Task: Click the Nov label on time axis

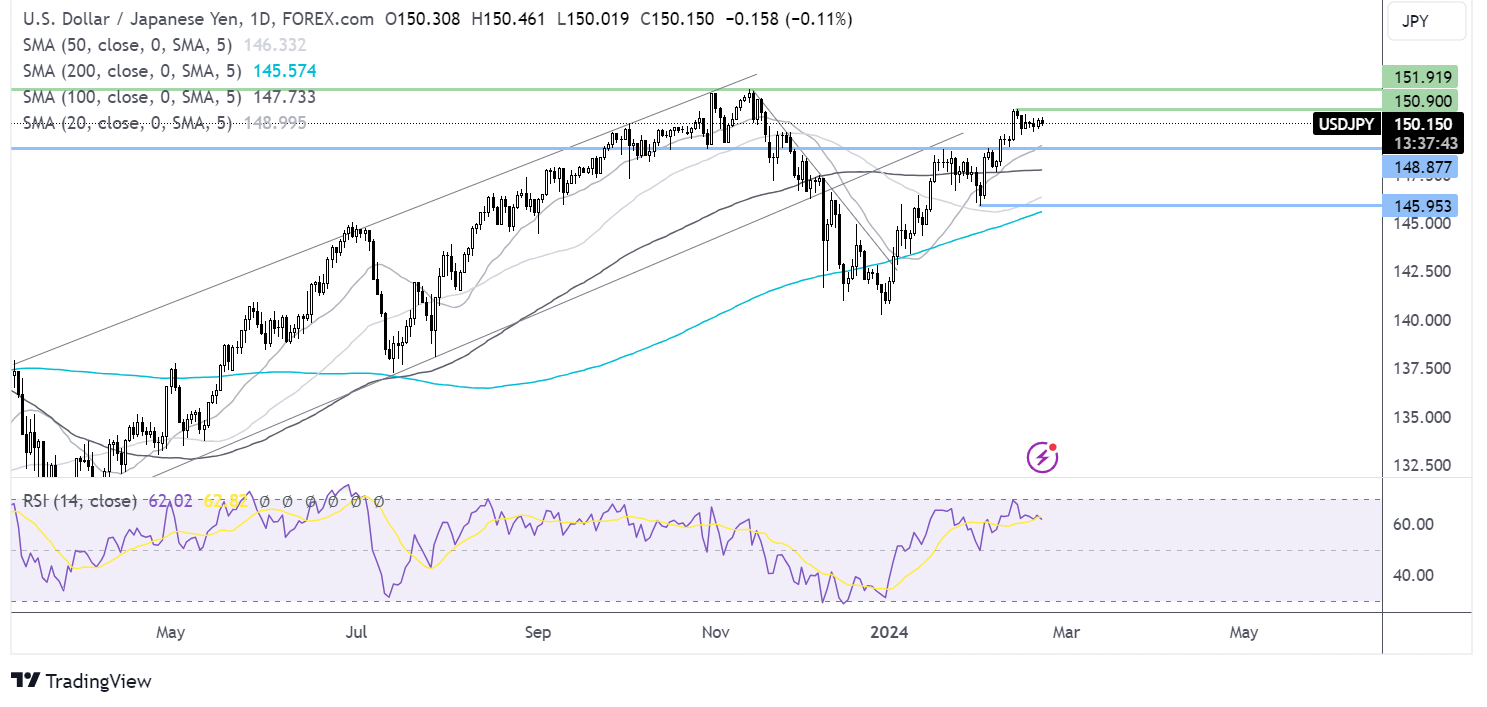Action: (715, 632)
